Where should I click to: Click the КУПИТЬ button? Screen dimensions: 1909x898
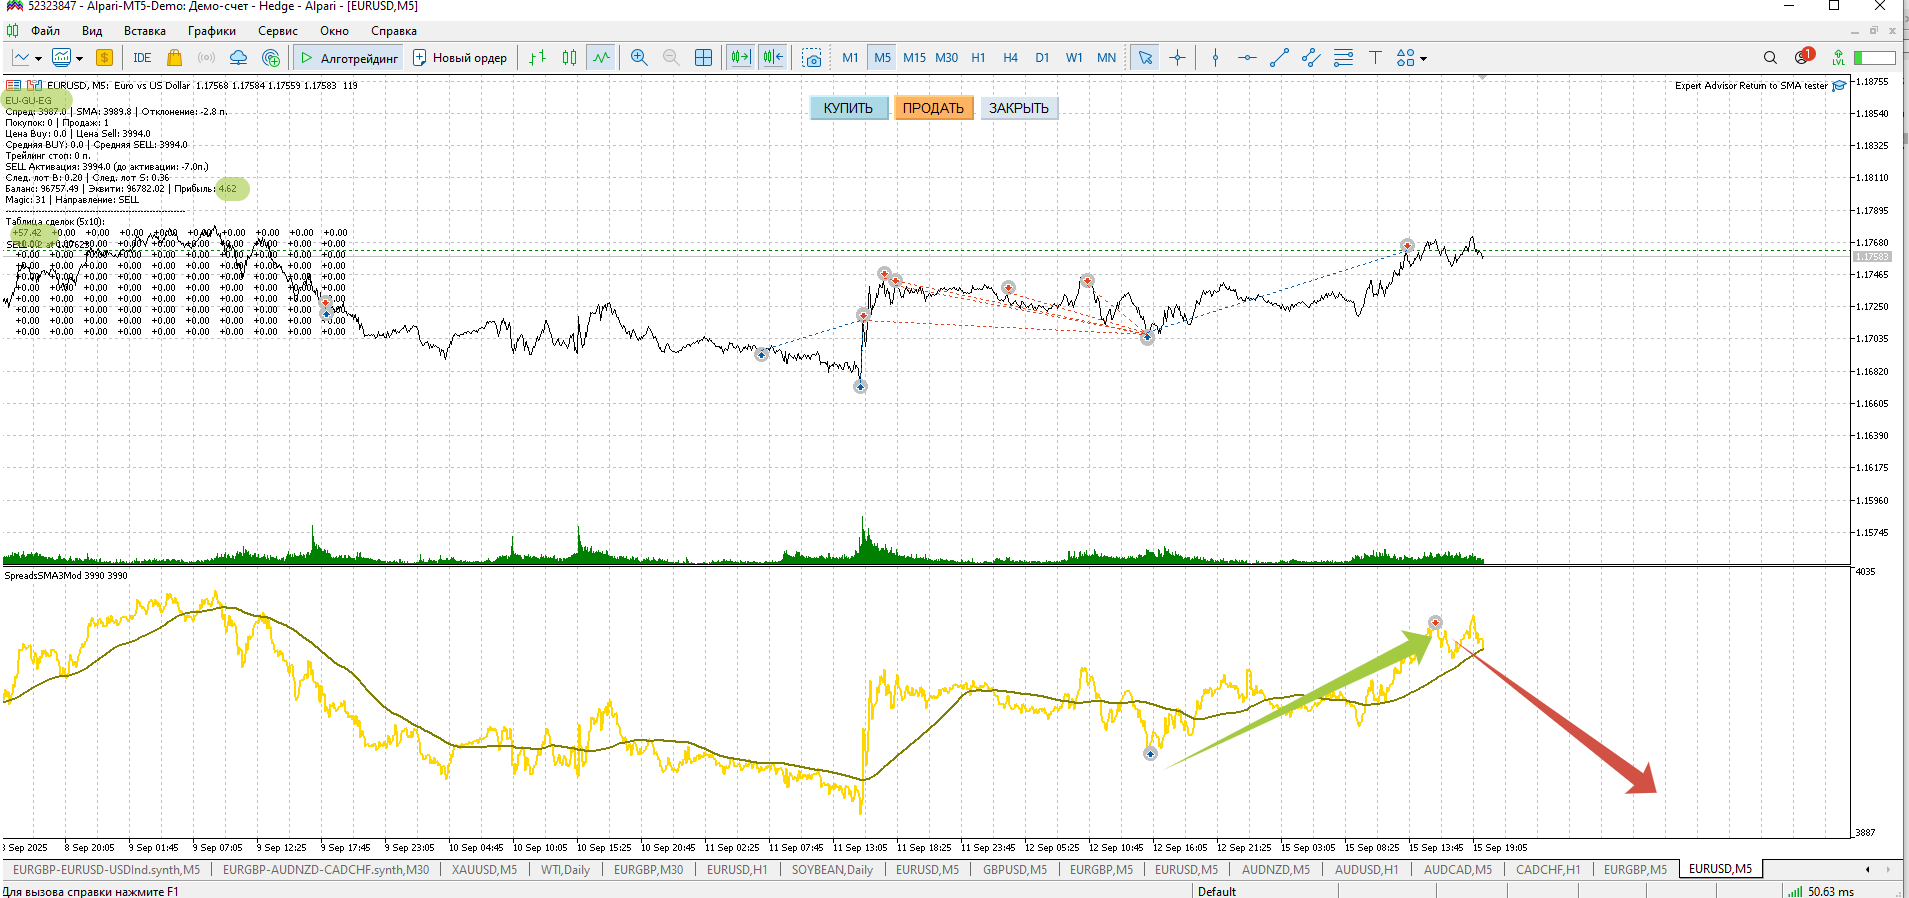pyautogui.click(x=848, y=108)
